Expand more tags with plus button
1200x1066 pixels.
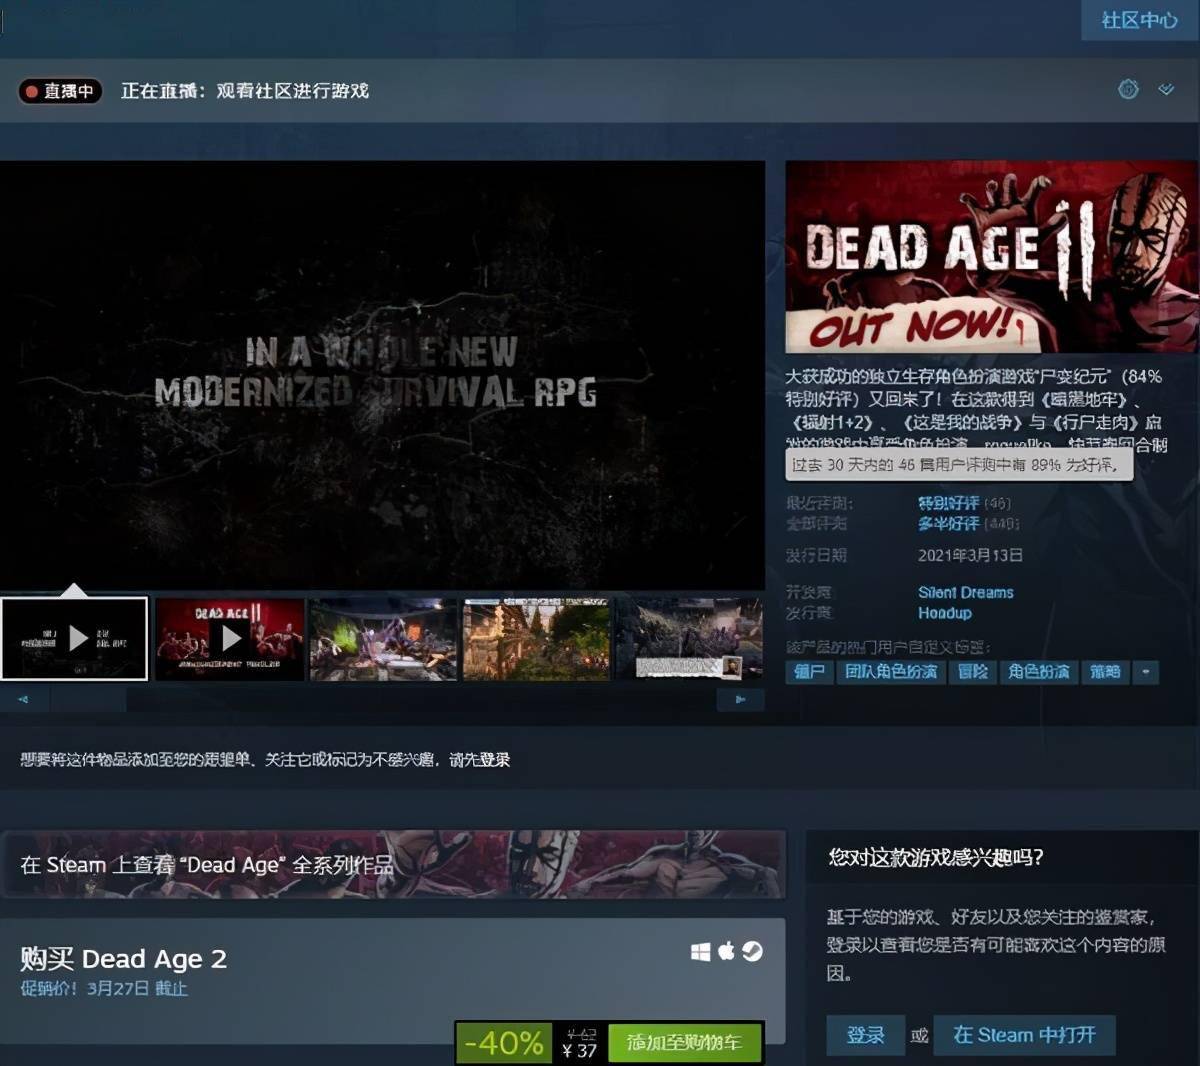tap(1146, 672)
